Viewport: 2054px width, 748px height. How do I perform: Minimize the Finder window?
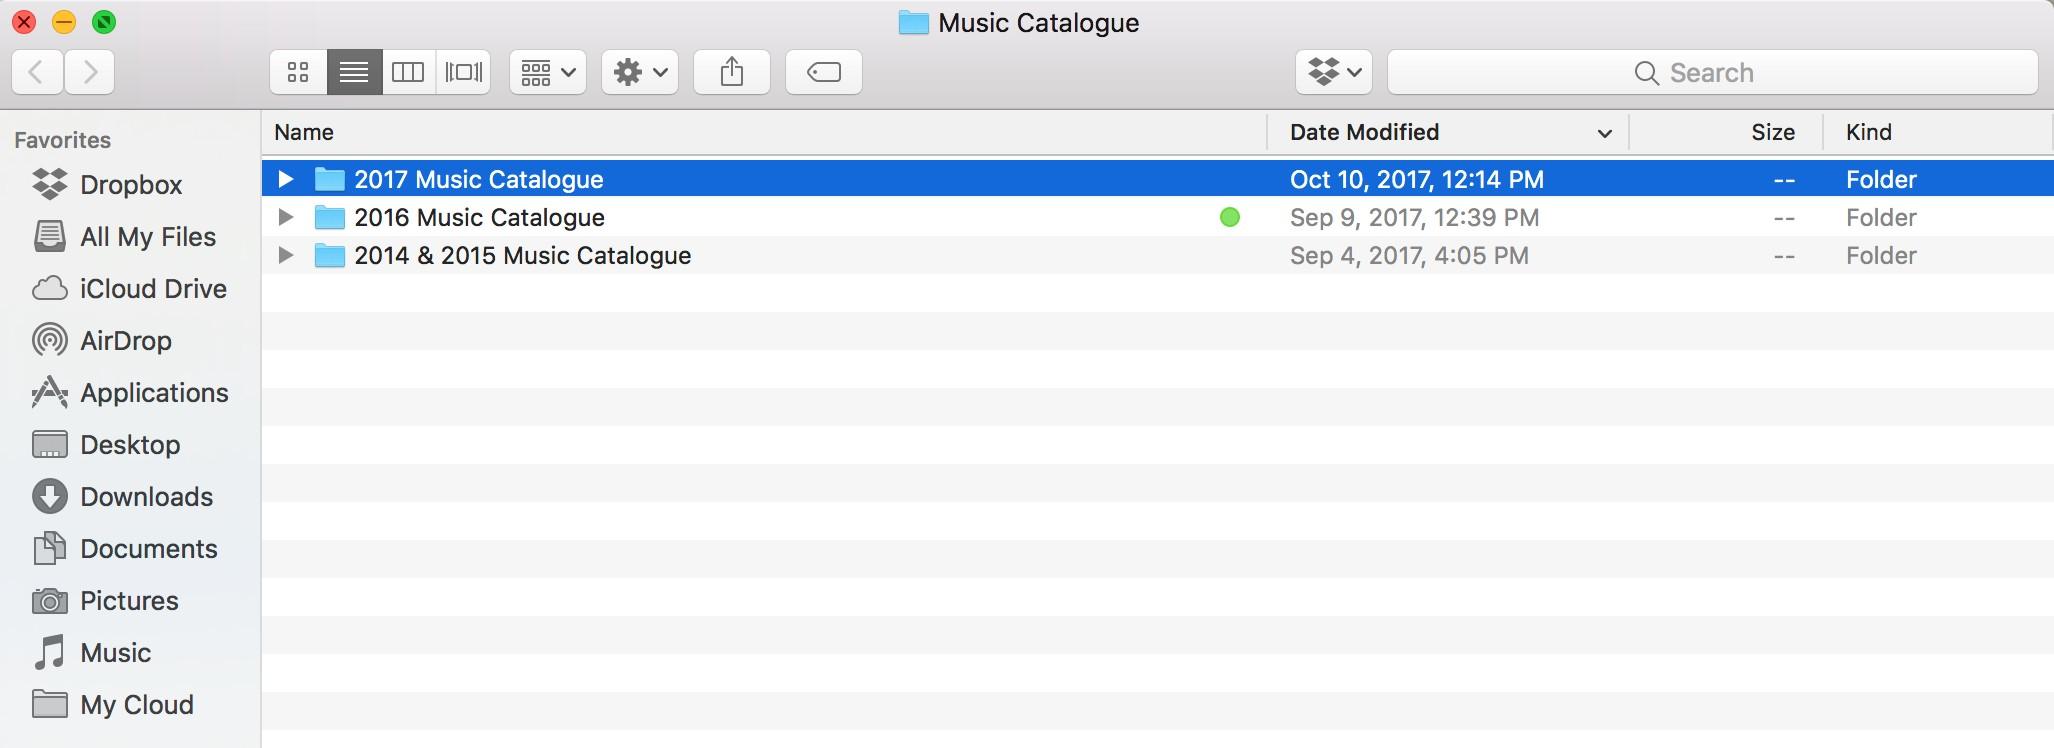(x=64, y=21)
